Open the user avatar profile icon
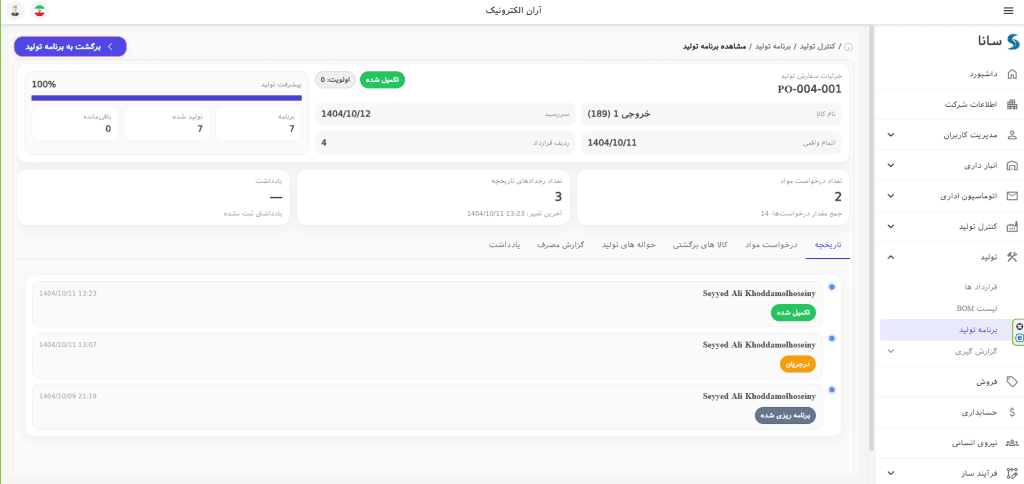1024x484 pixels. coord(14,10)
